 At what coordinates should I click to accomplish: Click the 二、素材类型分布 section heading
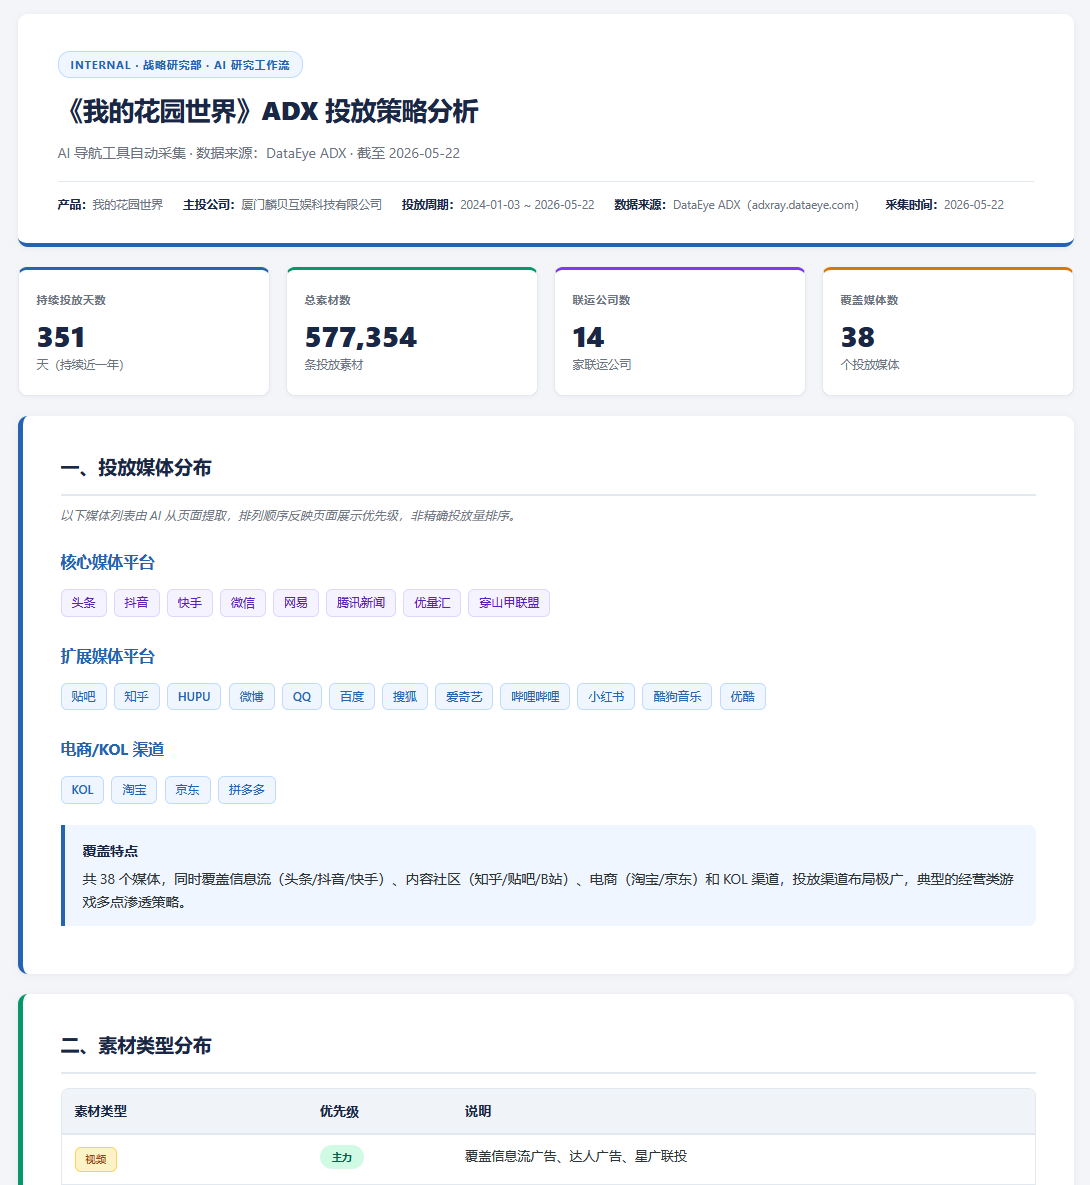pos(136,1046)
